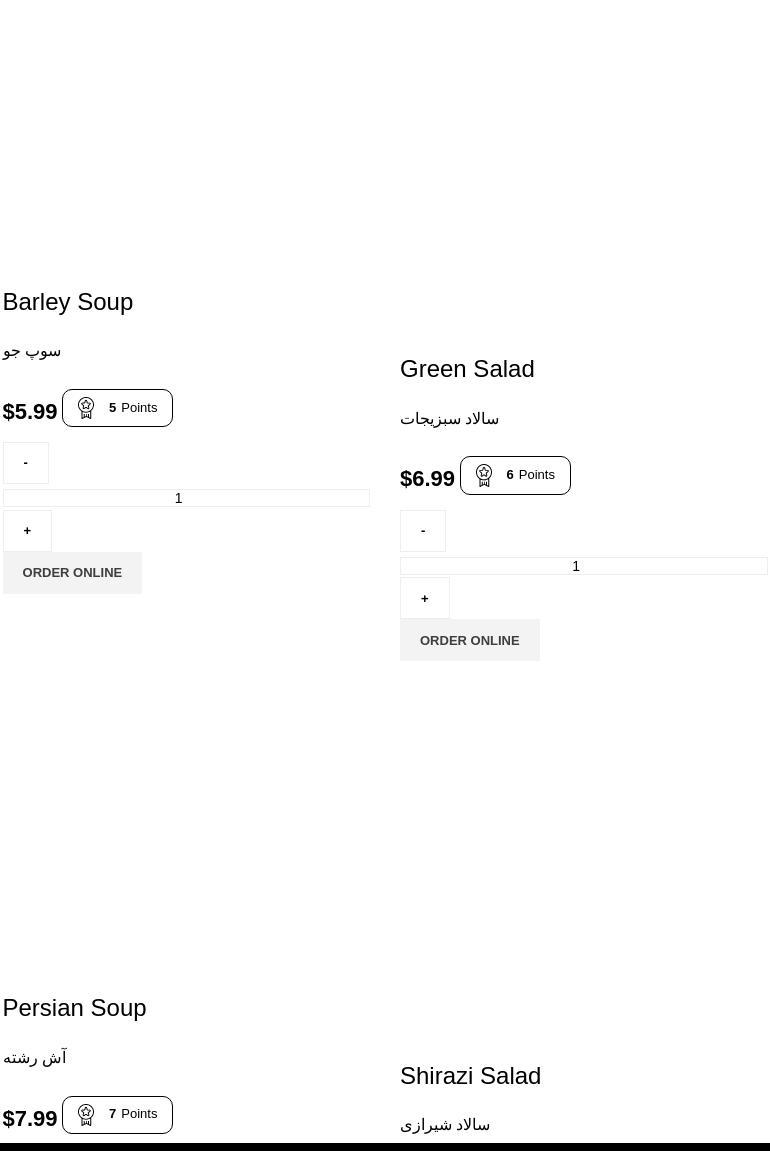
Task: Click the 6 Points reward badge
Action: click(530, 475)
